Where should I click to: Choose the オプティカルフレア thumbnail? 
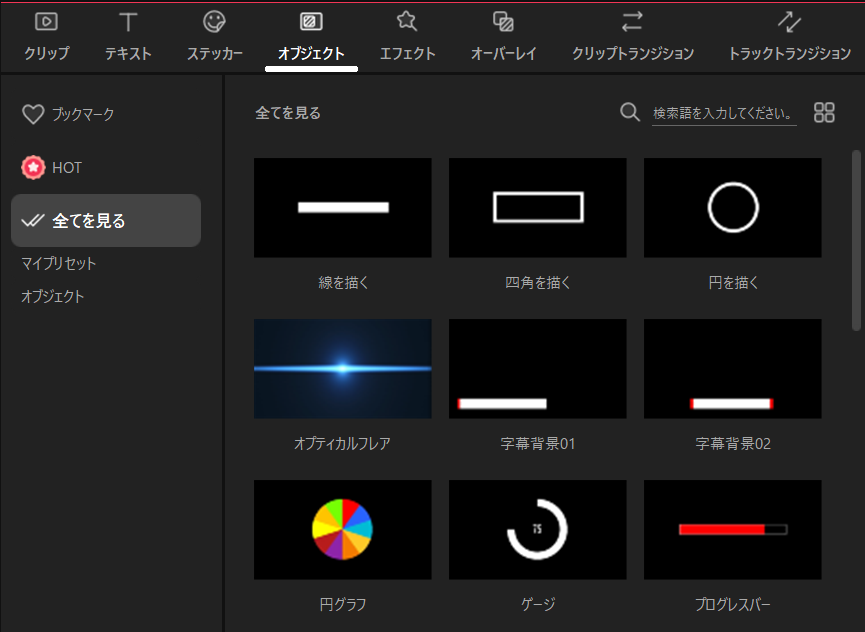[x=342, y=368]
